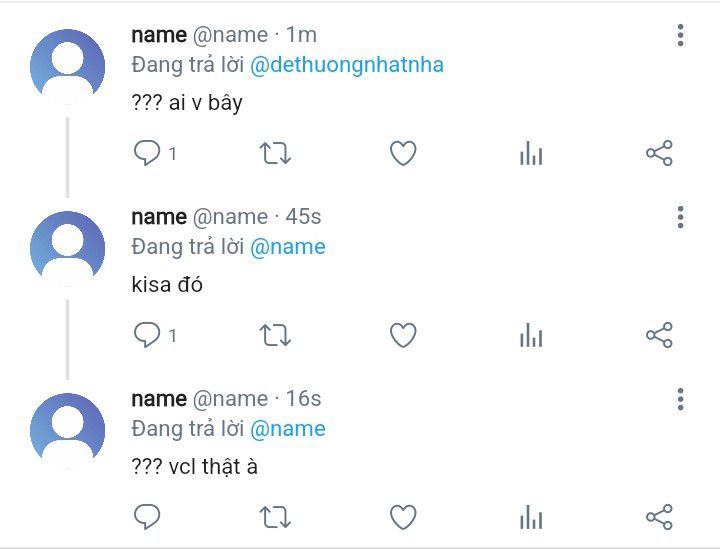Like the "kisa đó" tweet
The image size is (720, 549).
click(402, 335)
